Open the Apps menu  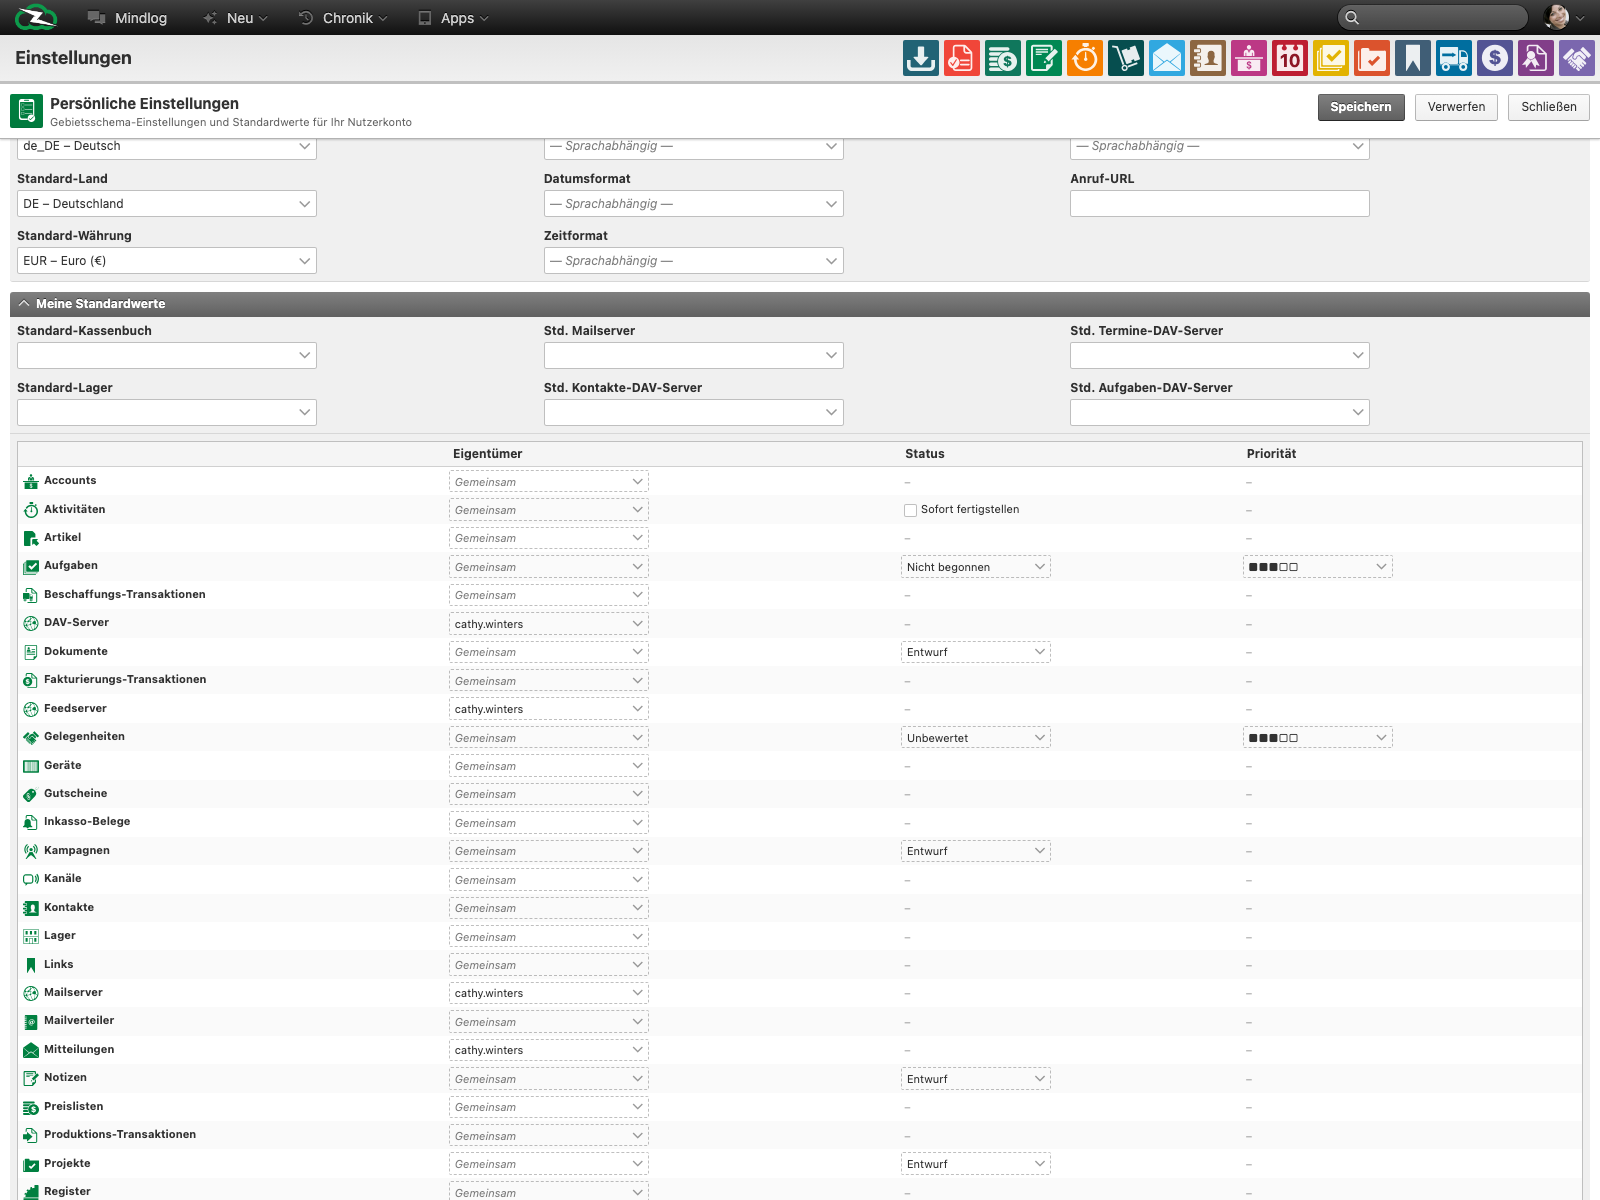pyautogui.click(x=453, y=18)
